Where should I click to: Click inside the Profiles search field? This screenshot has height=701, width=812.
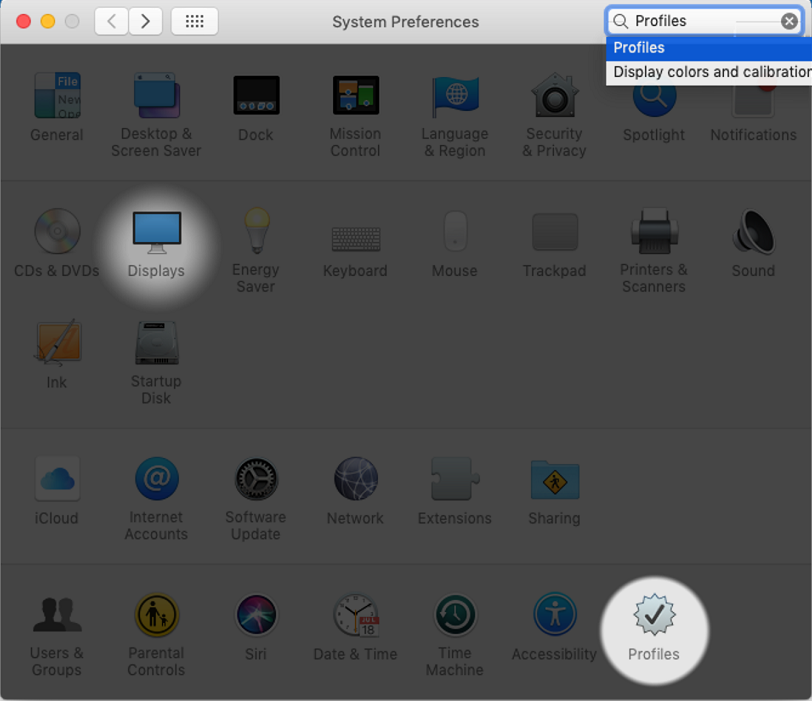pos(704,21)
